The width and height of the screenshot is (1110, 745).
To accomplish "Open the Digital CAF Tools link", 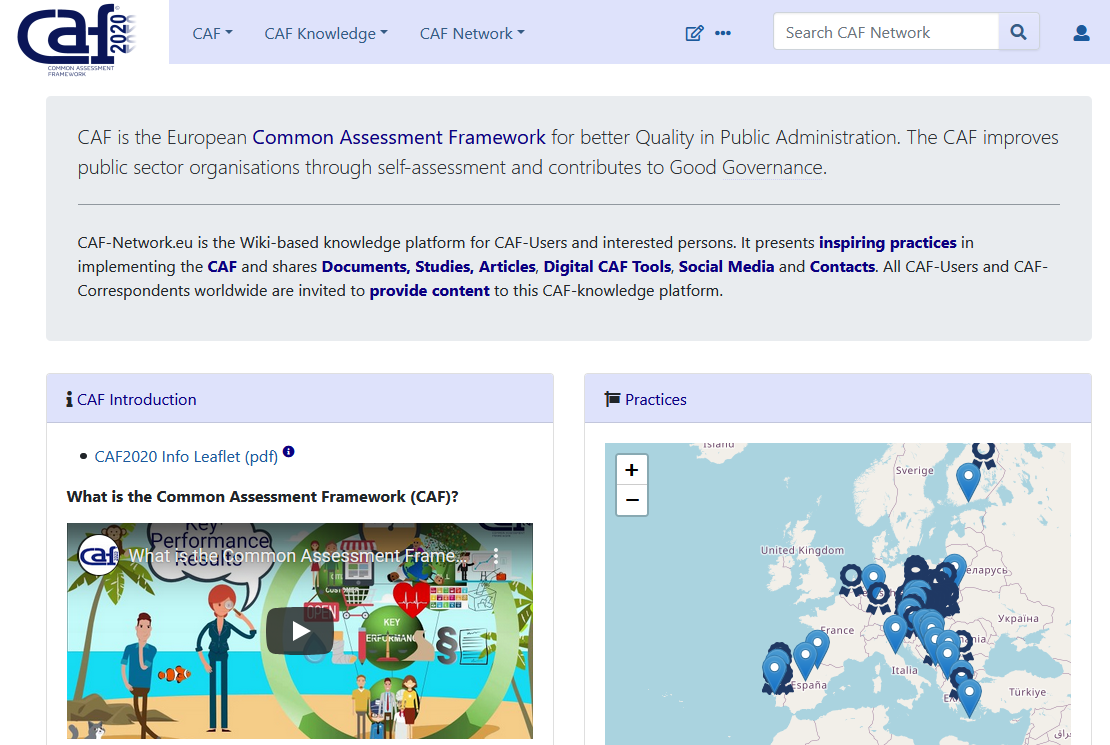I will 607,267.
